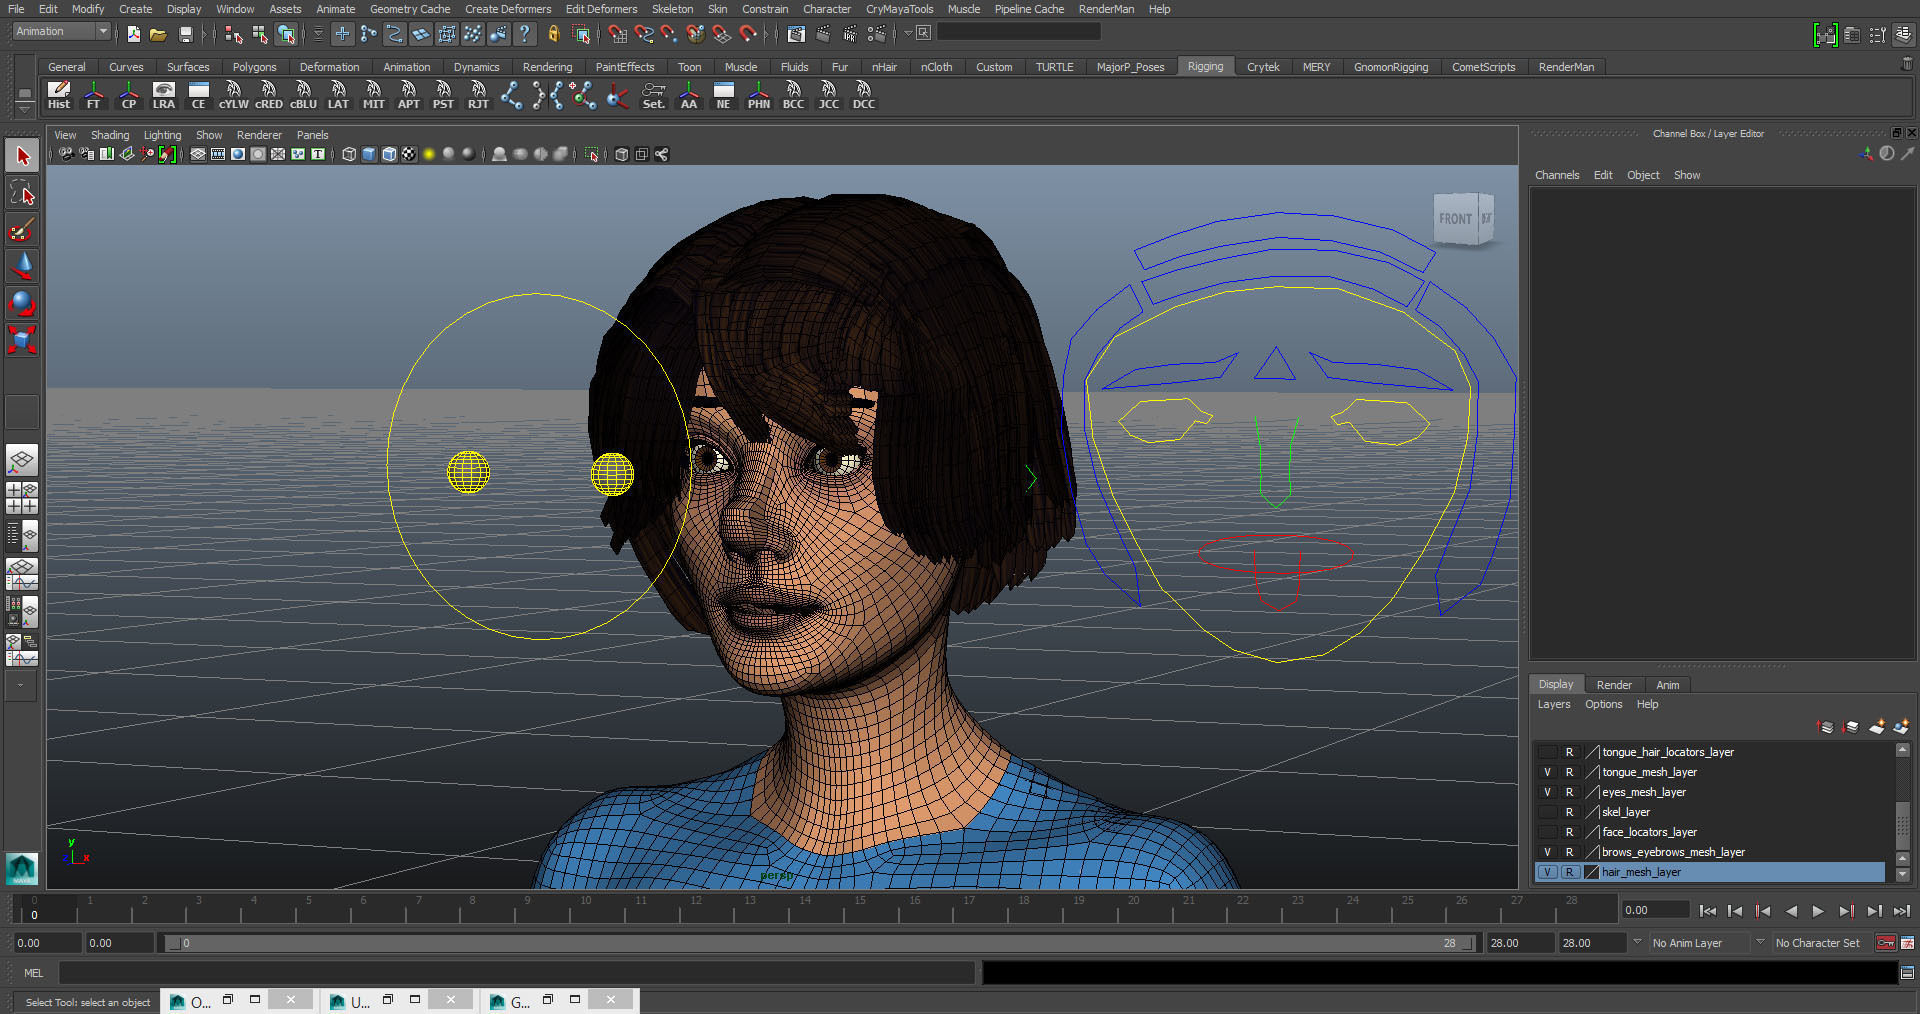Click the FT shelf button
Screen dimensions: 1920x1014
pyautogui.click(x=94, y=96)
